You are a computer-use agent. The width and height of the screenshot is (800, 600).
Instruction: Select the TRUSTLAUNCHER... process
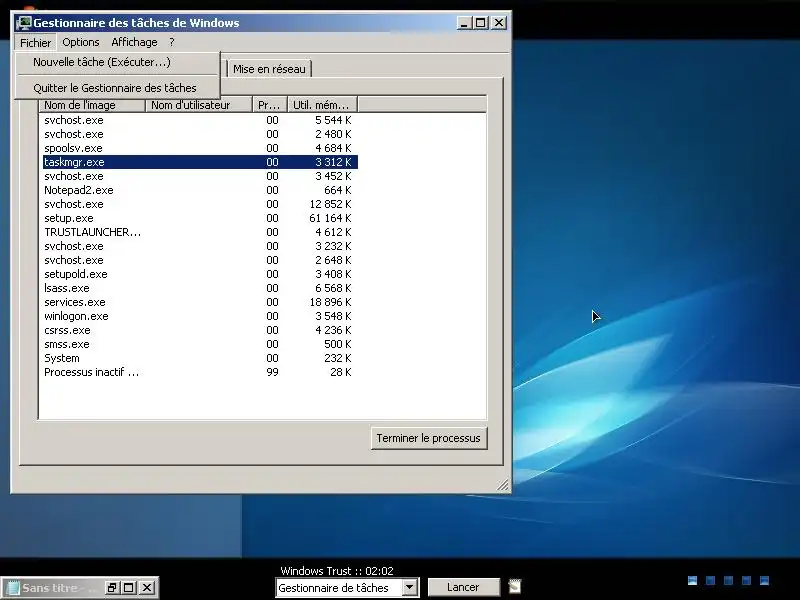[200, 232]
